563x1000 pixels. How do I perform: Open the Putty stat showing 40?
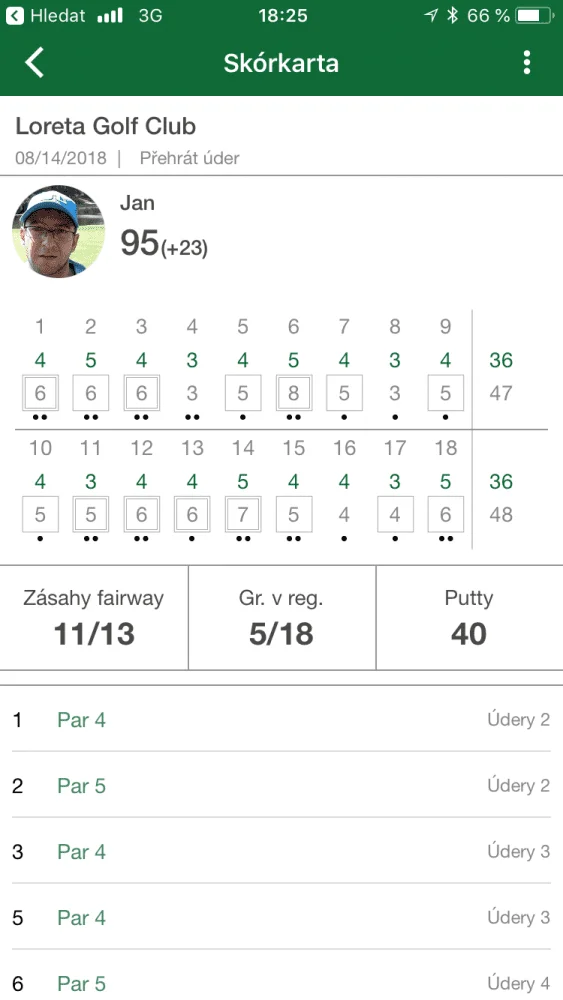pos(469,617)
